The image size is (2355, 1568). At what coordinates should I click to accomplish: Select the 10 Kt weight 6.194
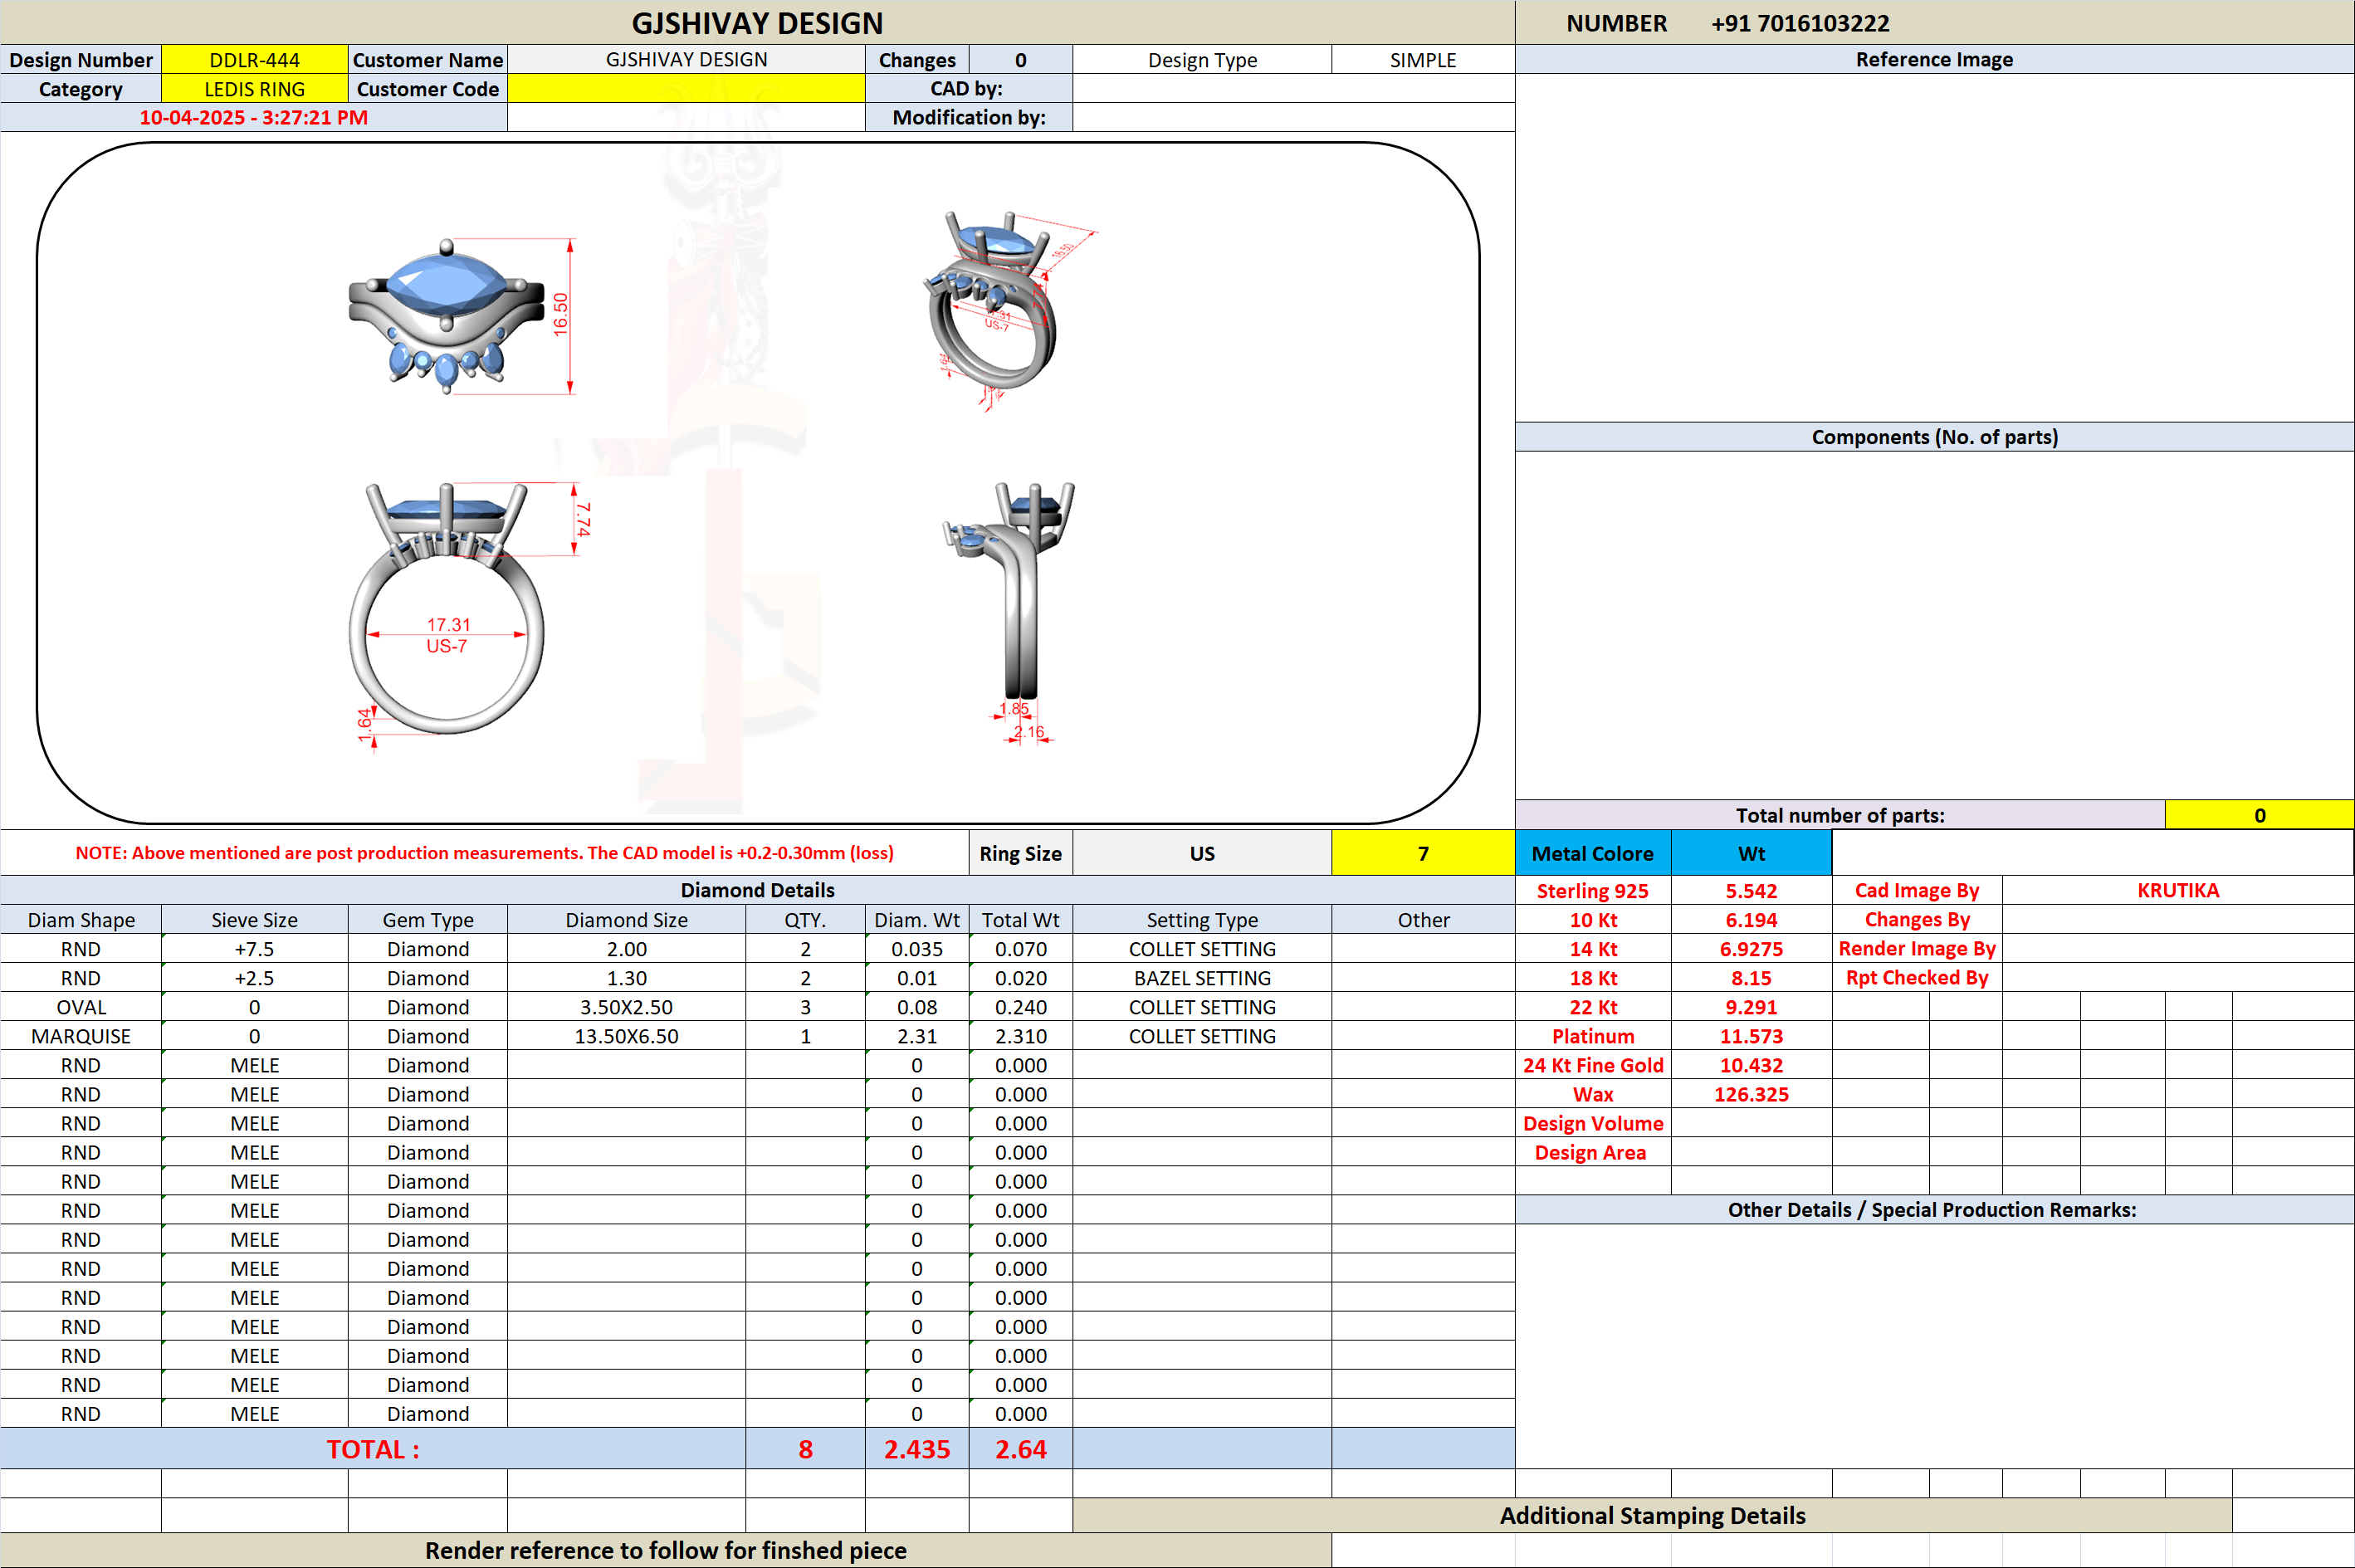point(1751,920)
